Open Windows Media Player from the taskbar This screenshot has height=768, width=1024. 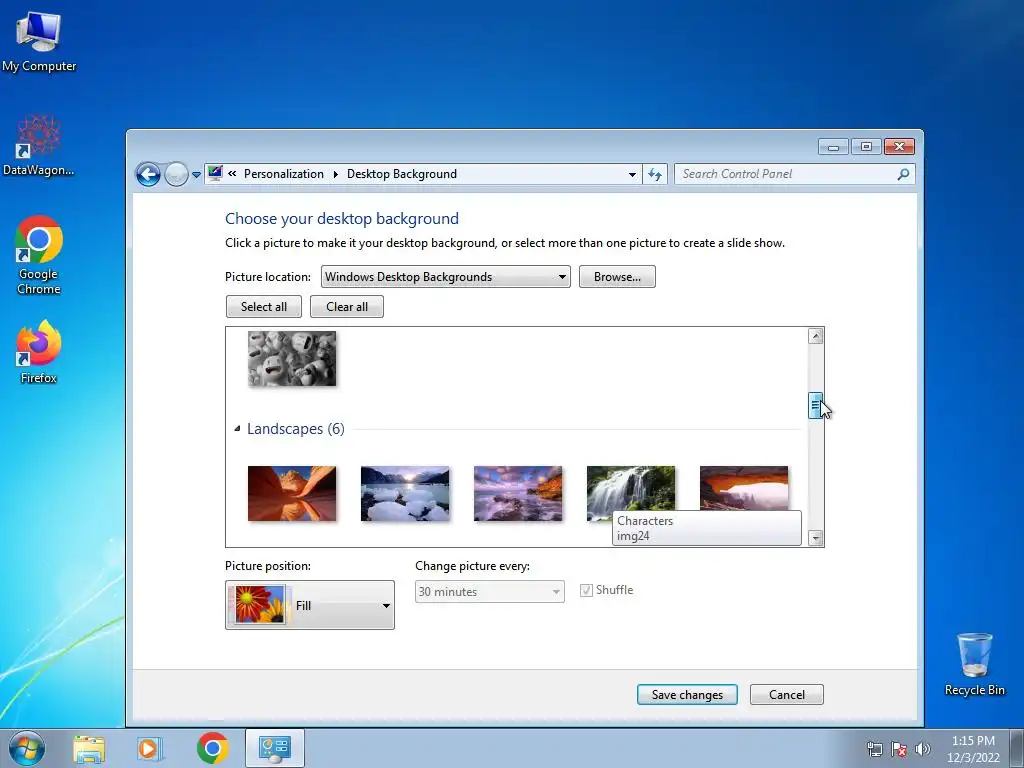click(149, 749)
